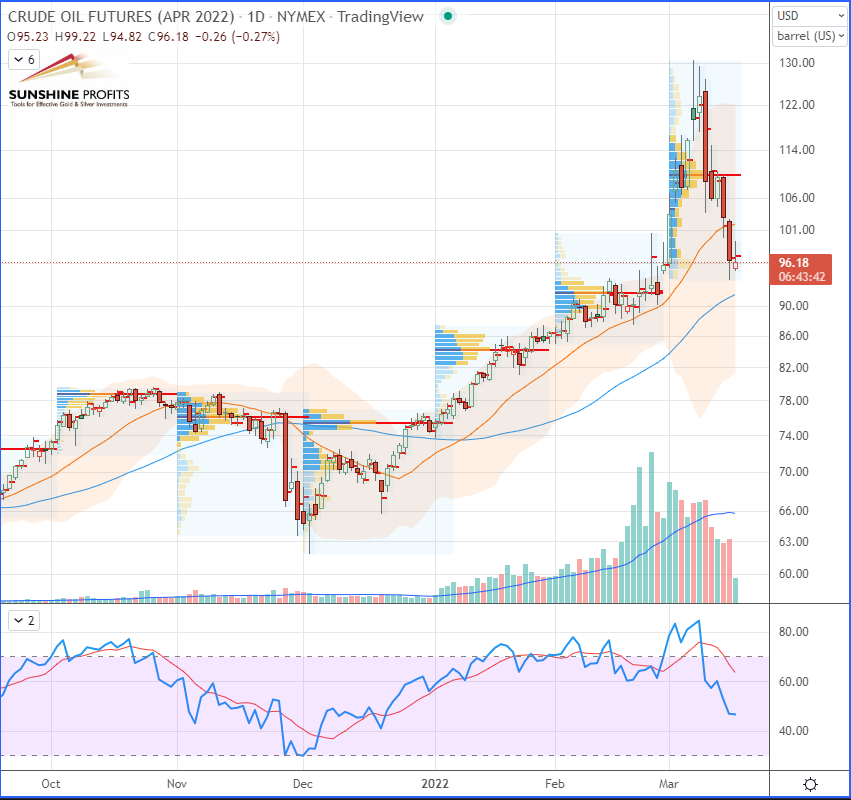851x800 pixels.
Task: Open the USD currency dropdown
Action: point(809,16)
